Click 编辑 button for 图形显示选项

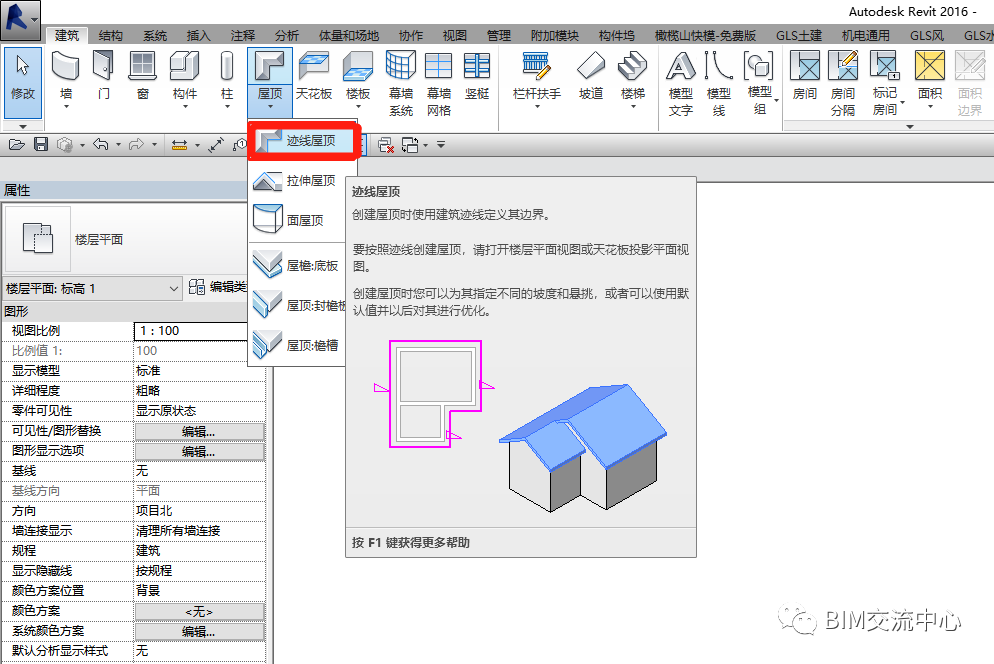(199, 452)
